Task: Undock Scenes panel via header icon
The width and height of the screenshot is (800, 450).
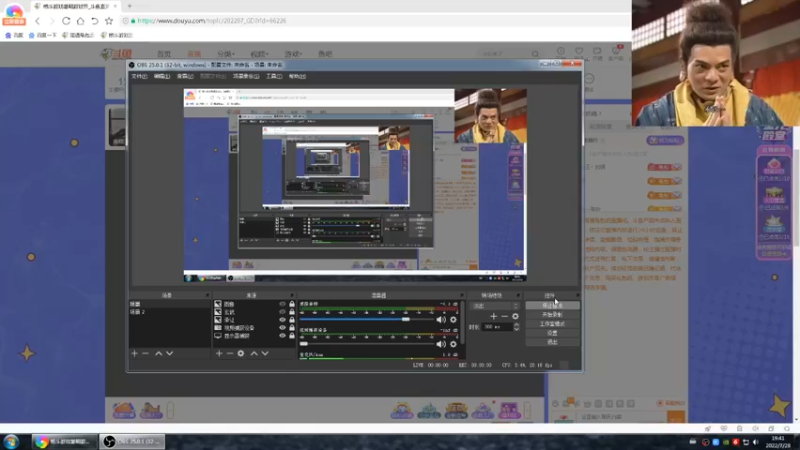Action: [x=207, y=295]
